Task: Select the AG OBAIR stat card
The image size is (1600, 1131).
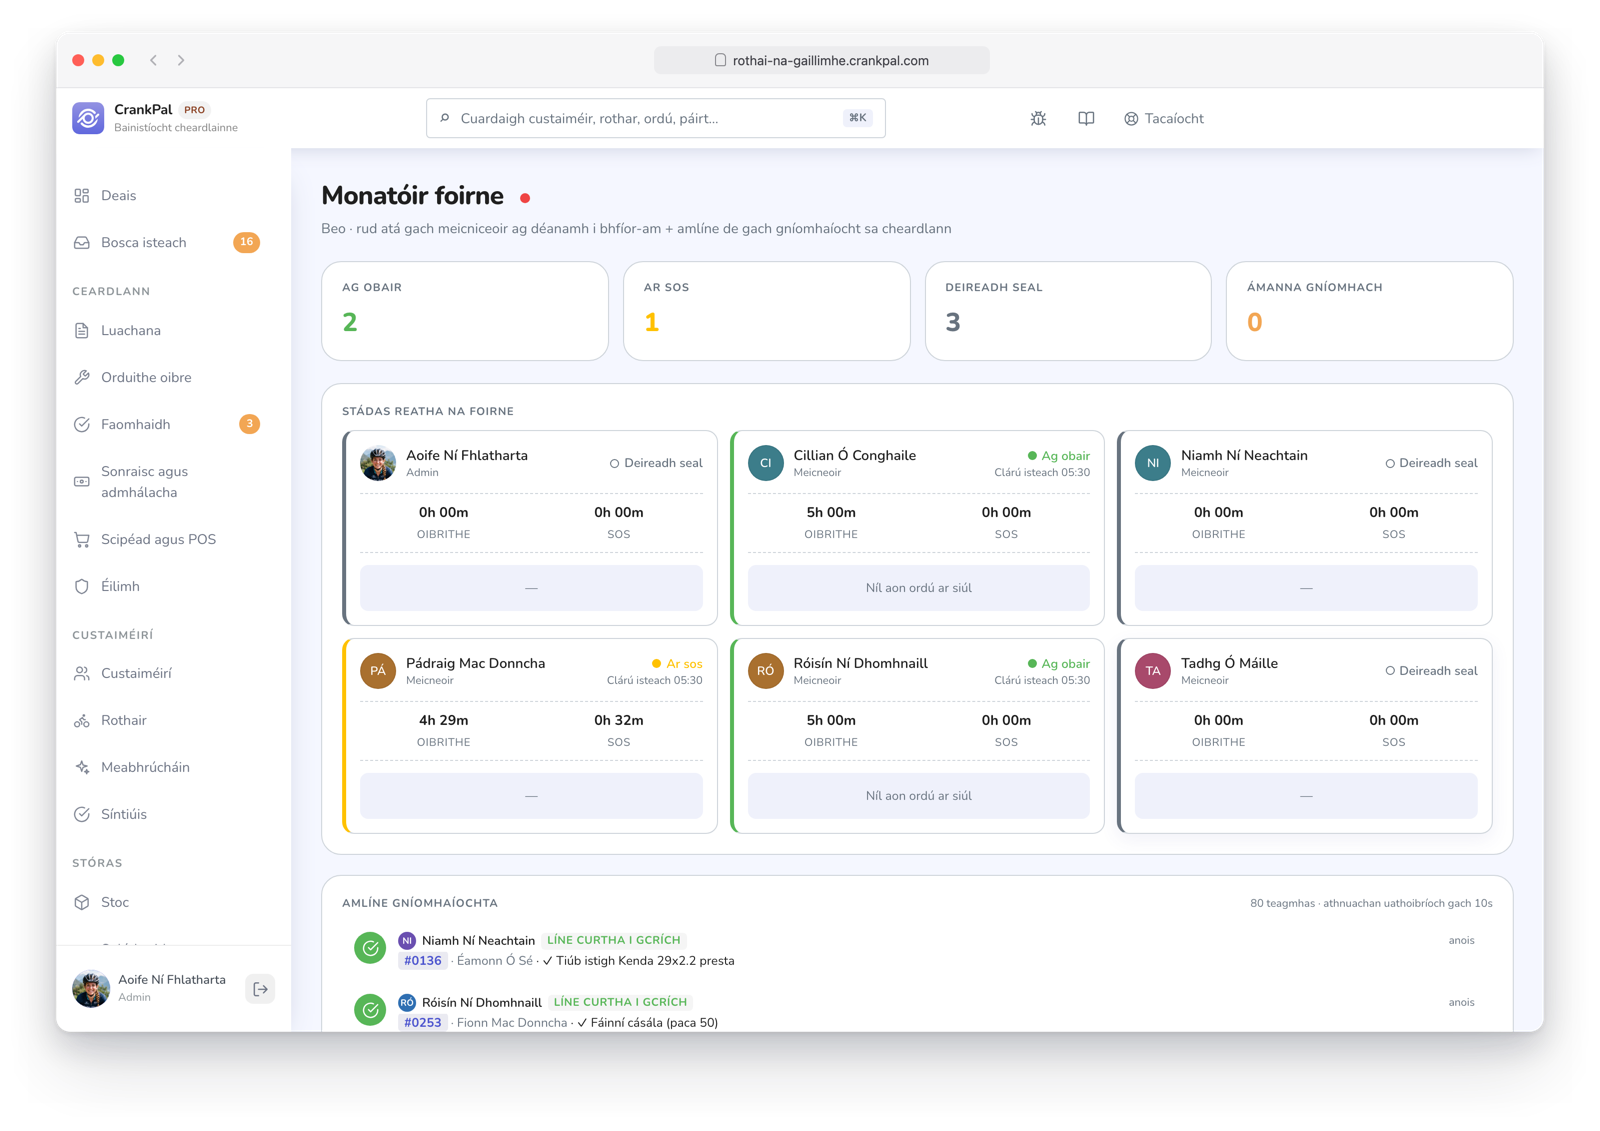Action: pos(465,311)
